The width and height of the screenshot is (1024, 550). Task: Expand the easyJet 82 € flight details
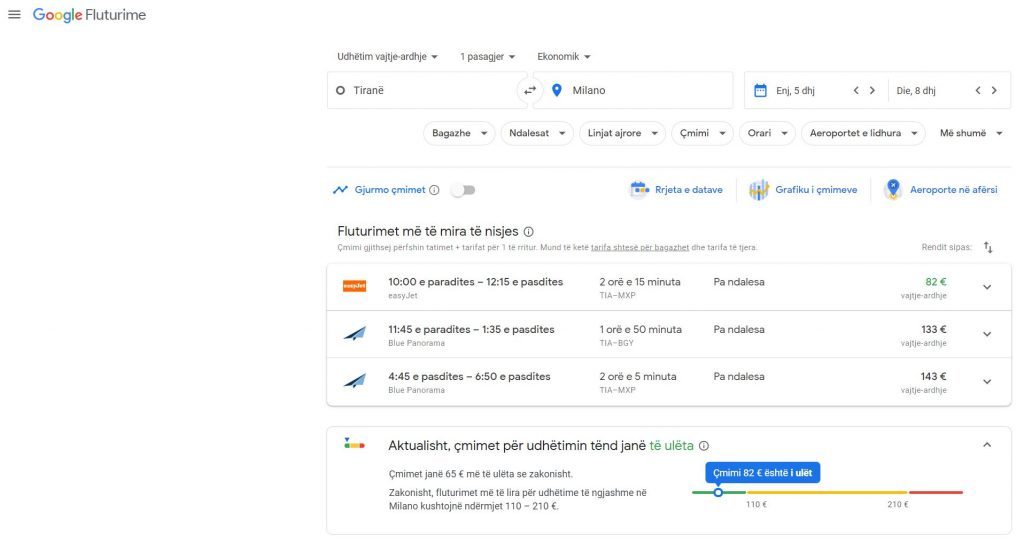(x=987, y=287)
